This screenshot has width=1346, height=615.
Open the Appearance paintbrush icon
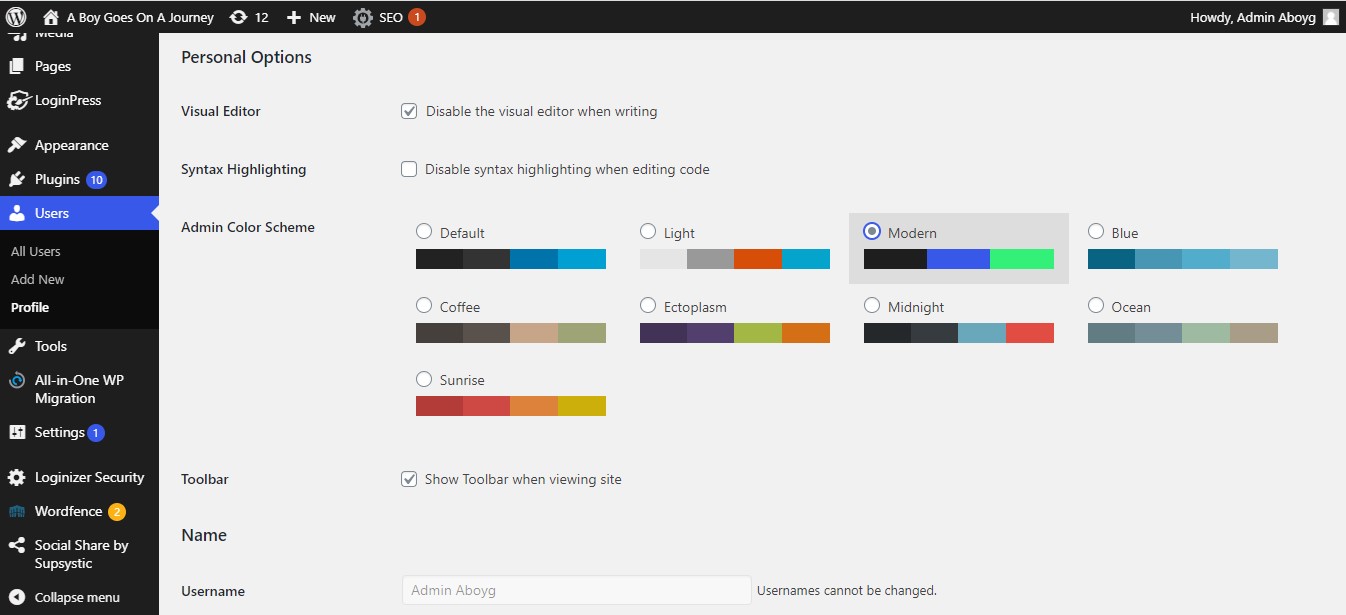[x=17, y=146]
